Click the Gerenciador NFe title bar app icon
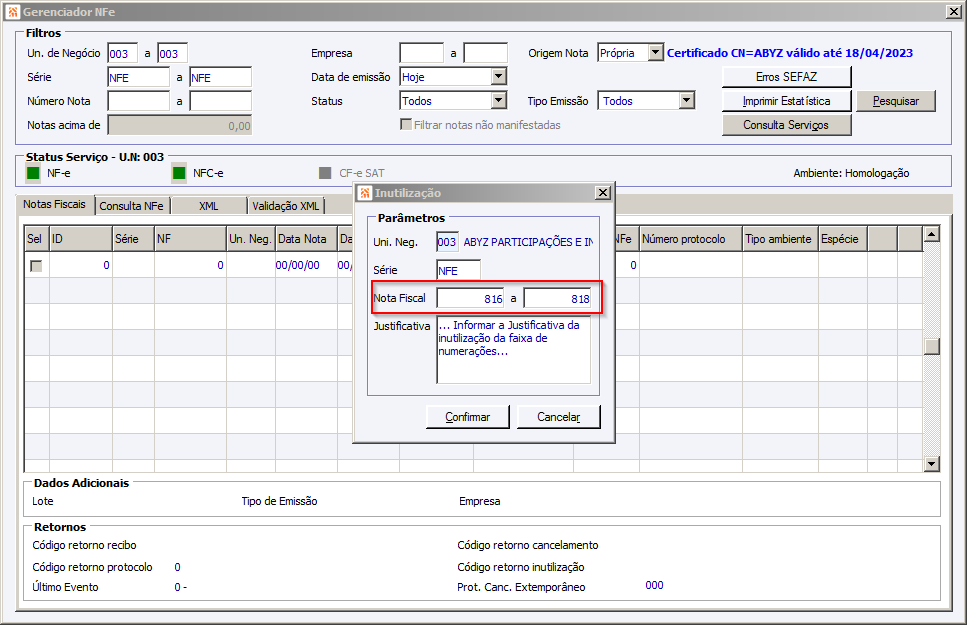 pyautogui.click(x=12, y=12)
